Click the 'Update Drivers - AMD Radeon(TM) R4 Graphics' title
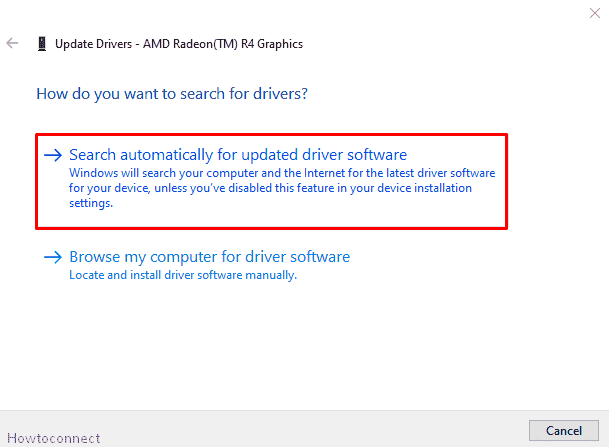 [x=179, y=44]
